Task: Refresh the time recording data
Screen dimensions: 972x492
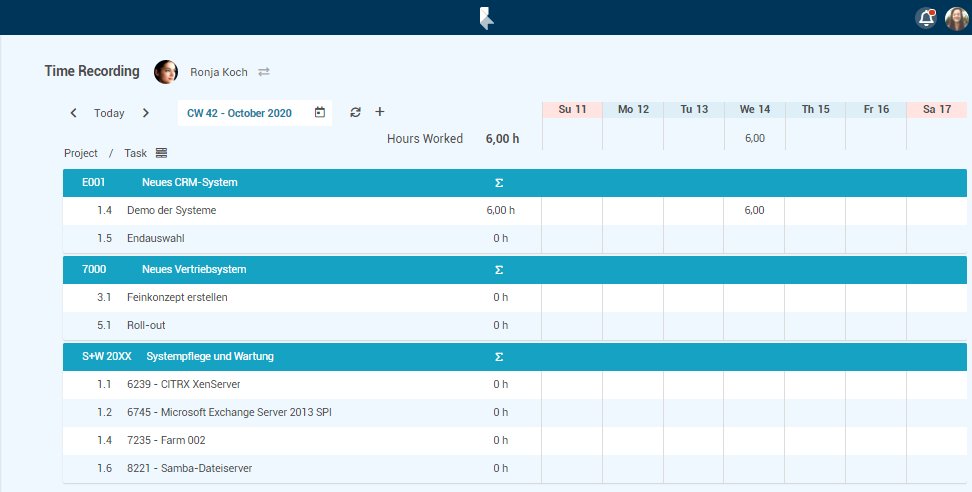Action: (355, 113)
